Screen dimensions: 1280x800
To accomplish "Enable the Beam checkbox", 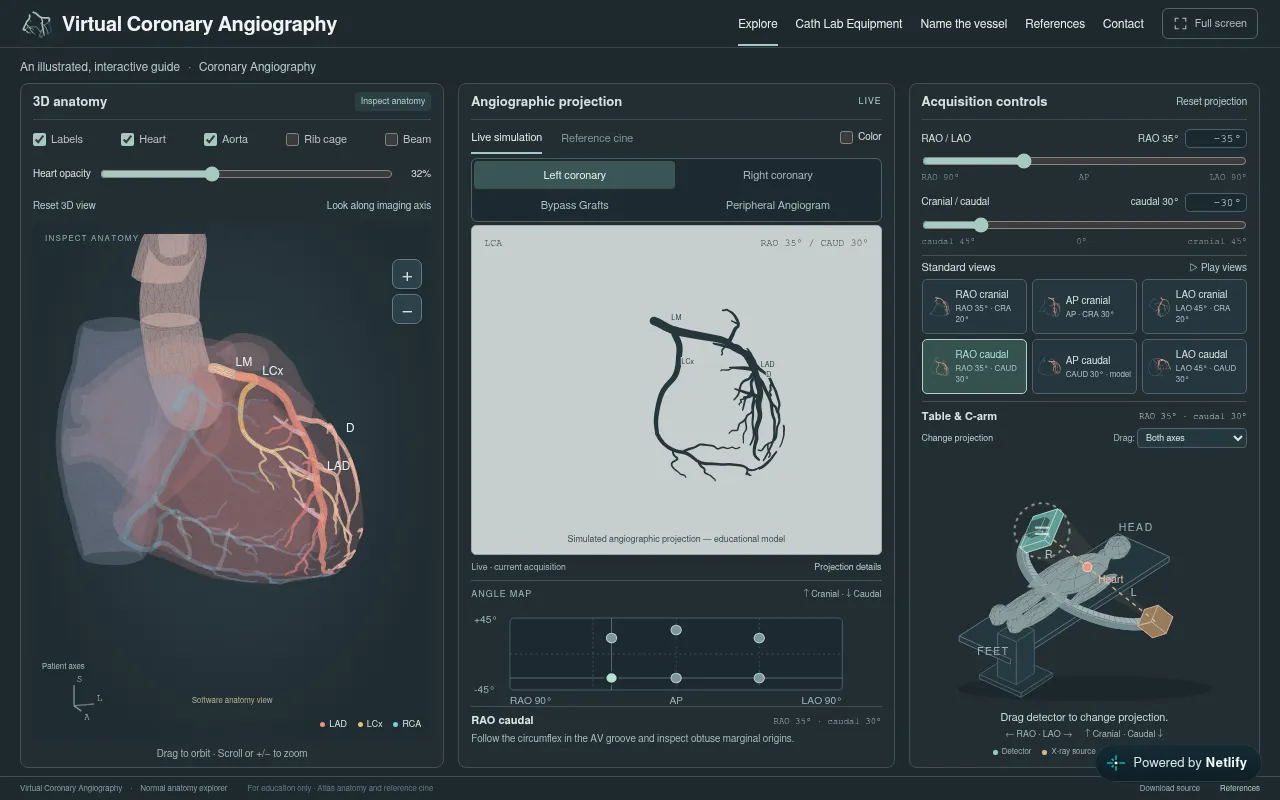I will (392, 140).
